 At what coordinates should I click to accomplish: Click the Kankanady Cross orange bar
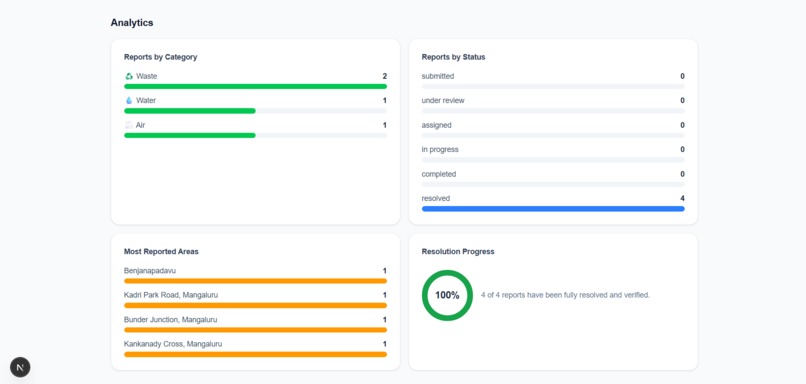point(255,354)
